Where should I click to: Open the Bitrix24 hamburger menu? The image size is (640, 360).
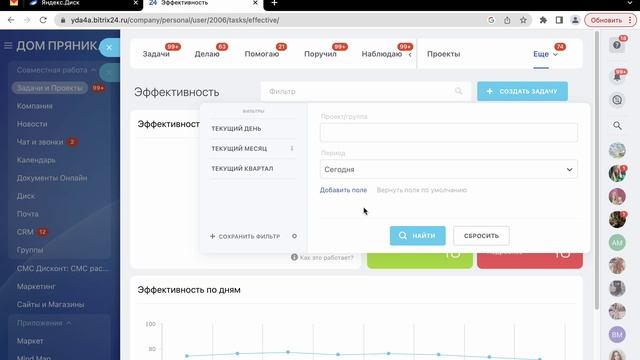(8, 46)
